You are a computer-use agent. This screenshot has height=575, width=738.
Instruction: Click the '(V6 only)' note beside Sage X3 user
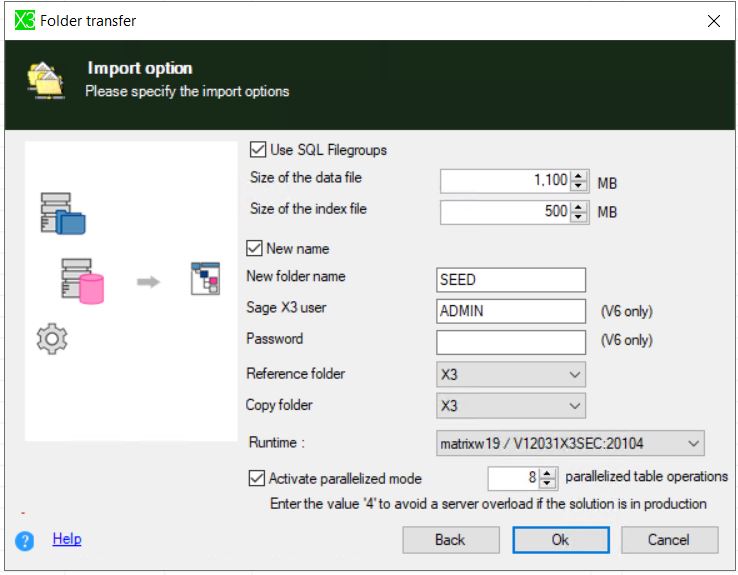[626, 311]
